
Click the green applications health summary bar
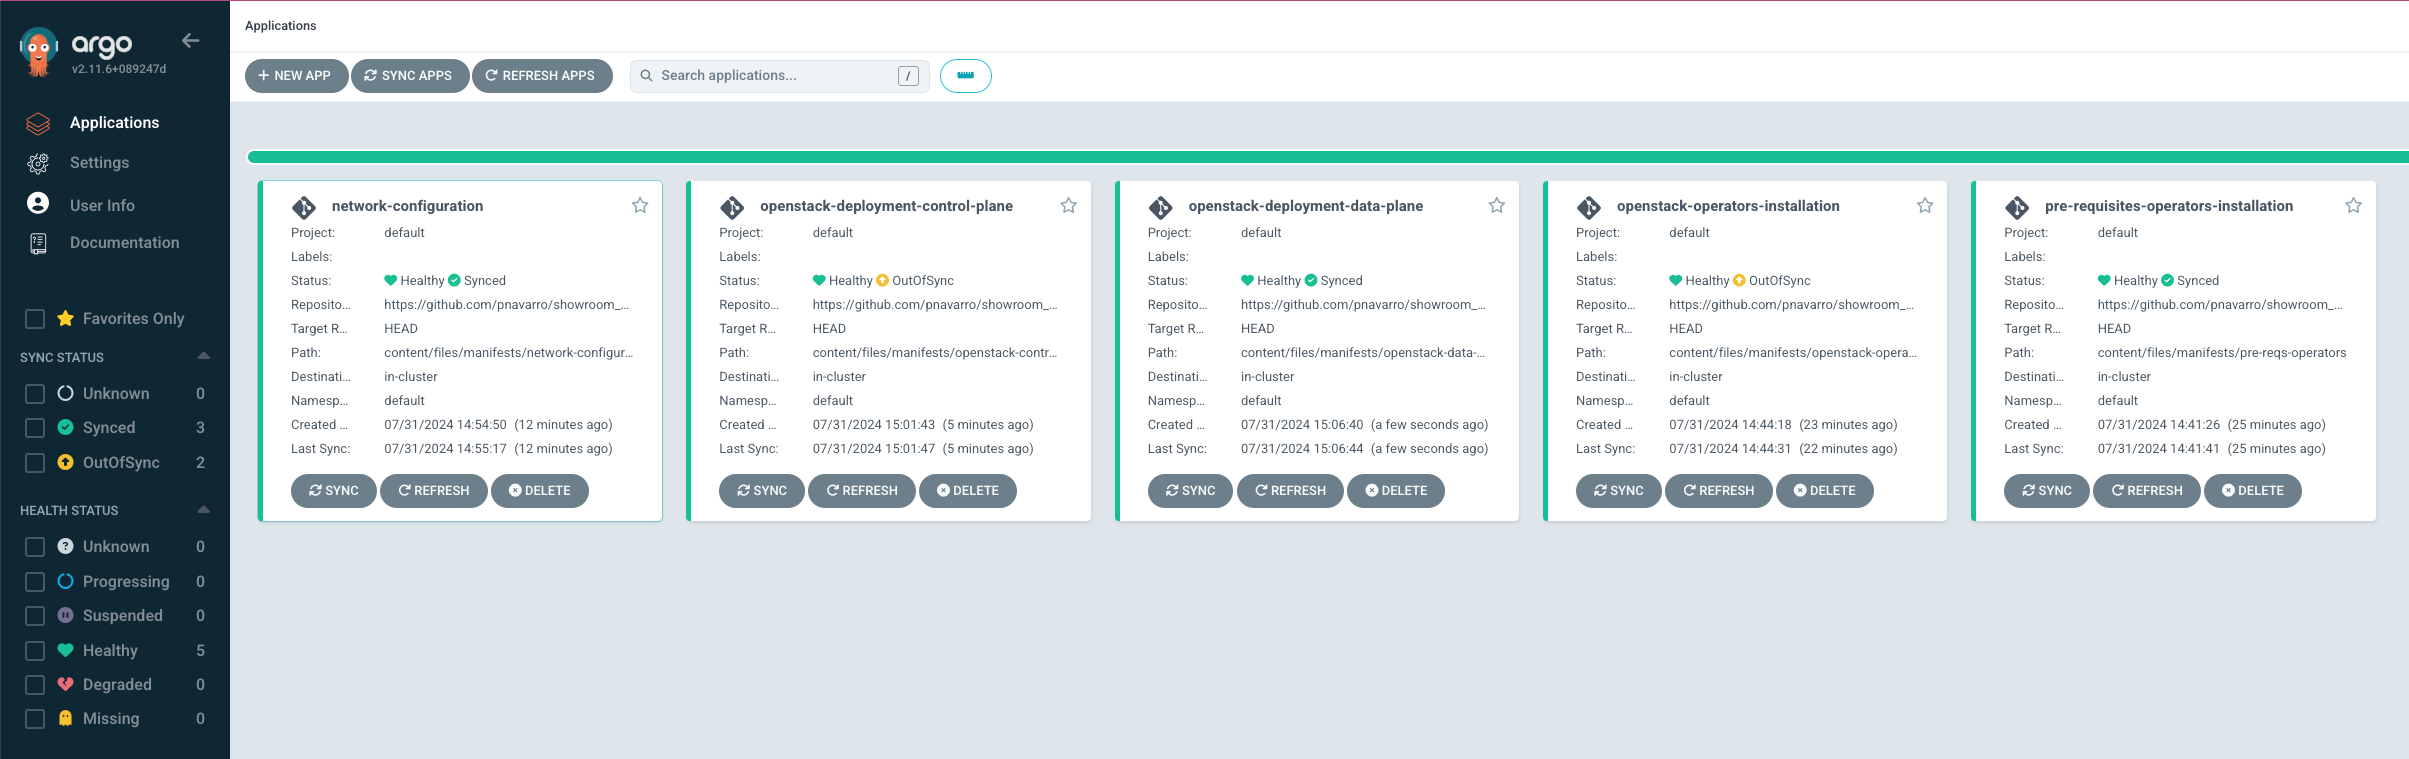click(x=1328, y=157)
